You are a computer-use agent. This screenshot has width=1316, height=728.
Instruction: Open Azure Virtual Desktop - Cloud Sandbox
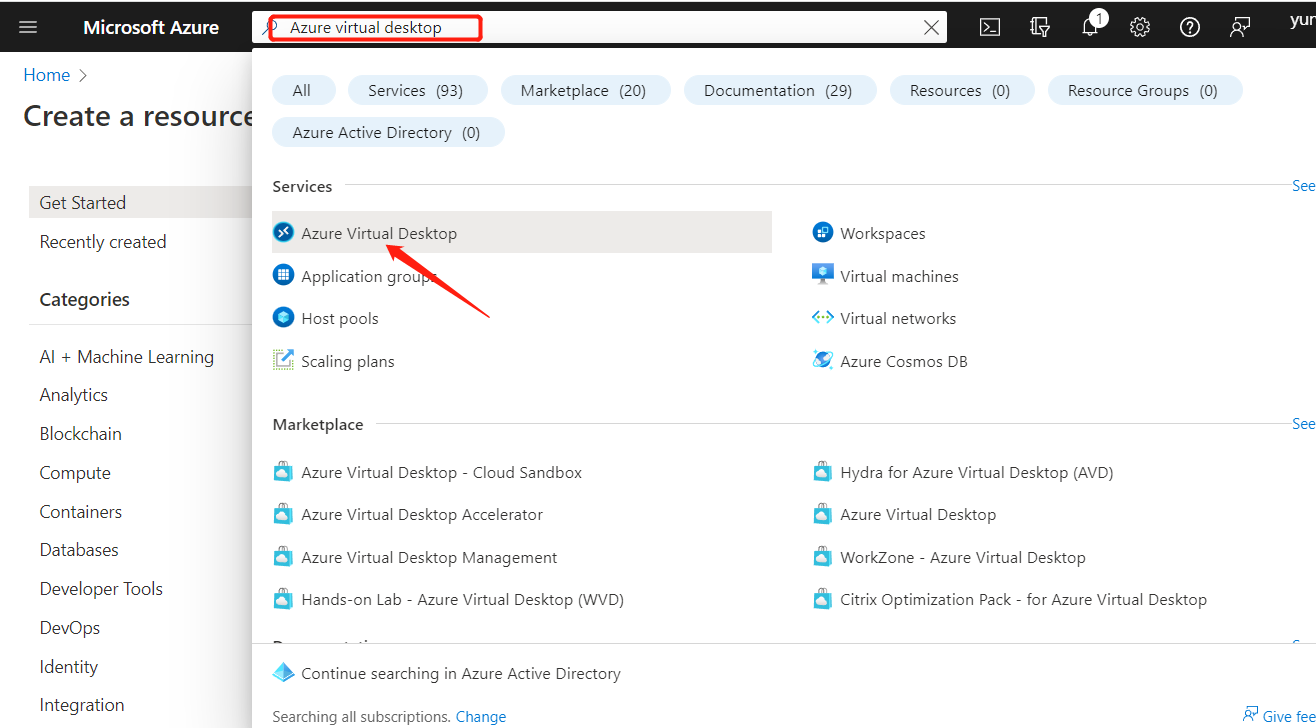click(x=442, y=472)
